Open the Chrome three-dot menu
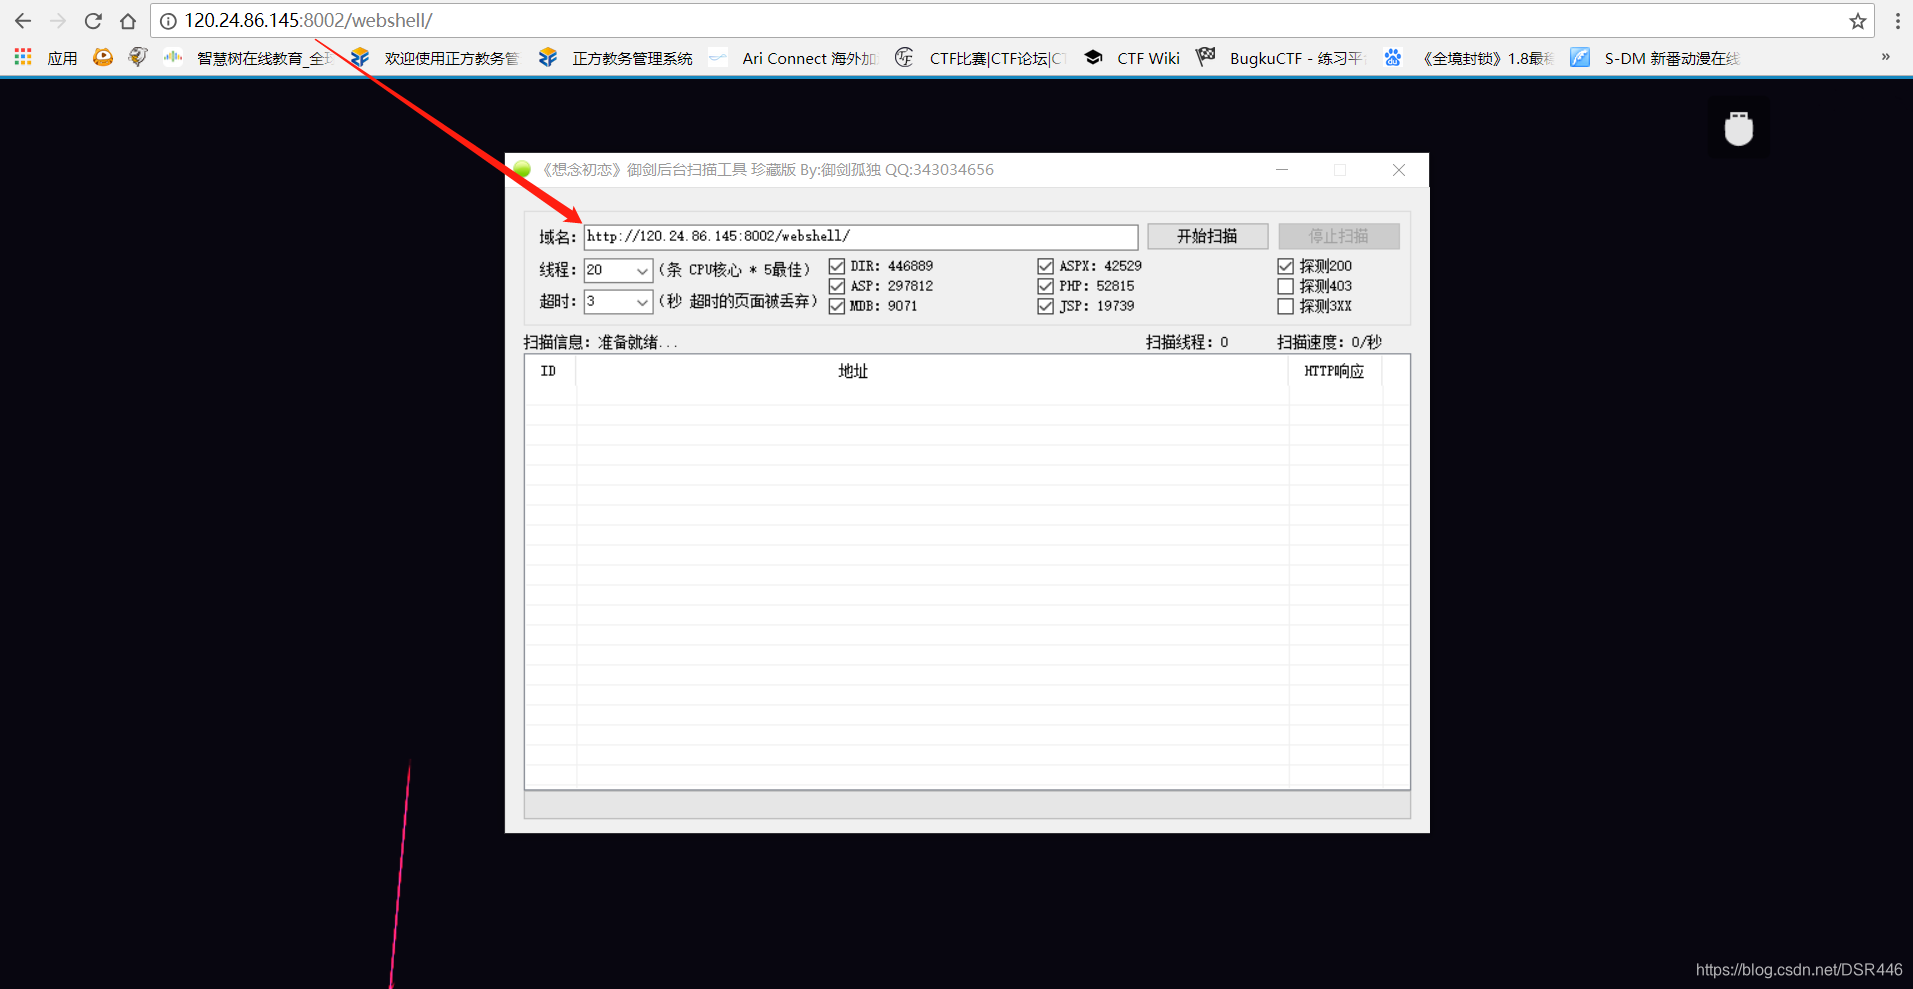Image resolution: width=1913 pixels, height=989 pixels. pyautogui.click(x=1897, y=21)
